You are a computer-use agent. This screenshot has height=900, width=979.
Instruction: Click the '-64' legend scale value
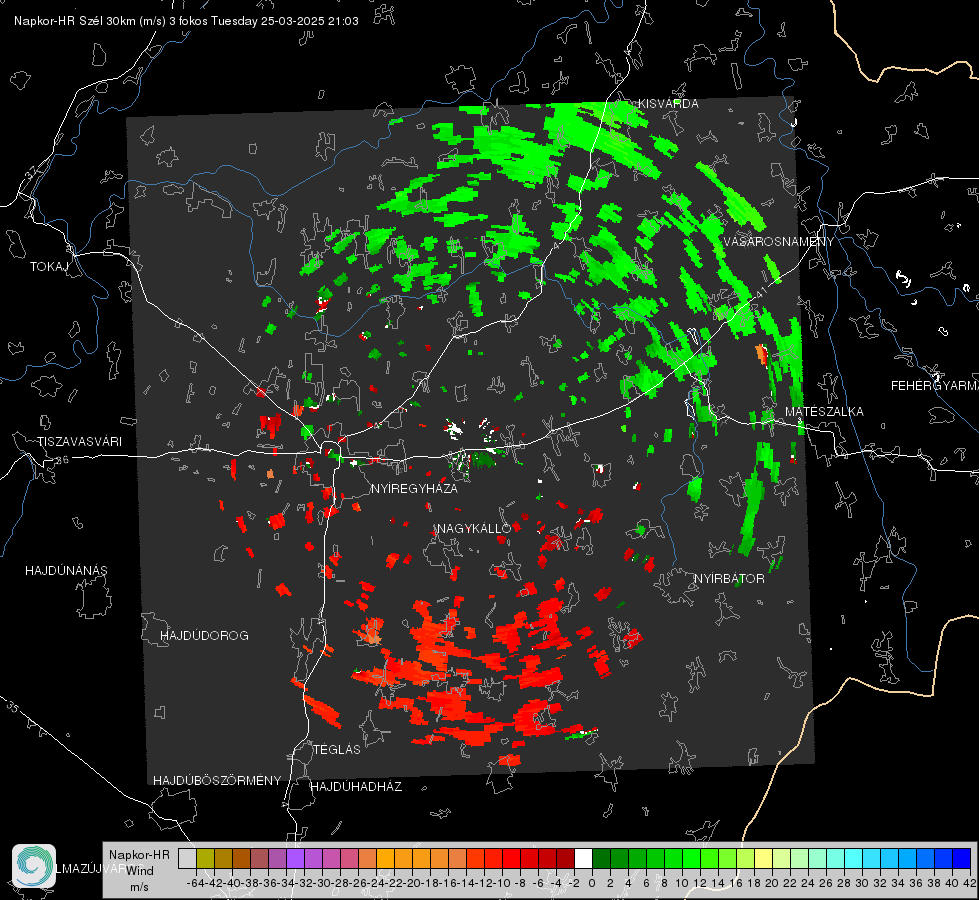[x=195, y=883]
